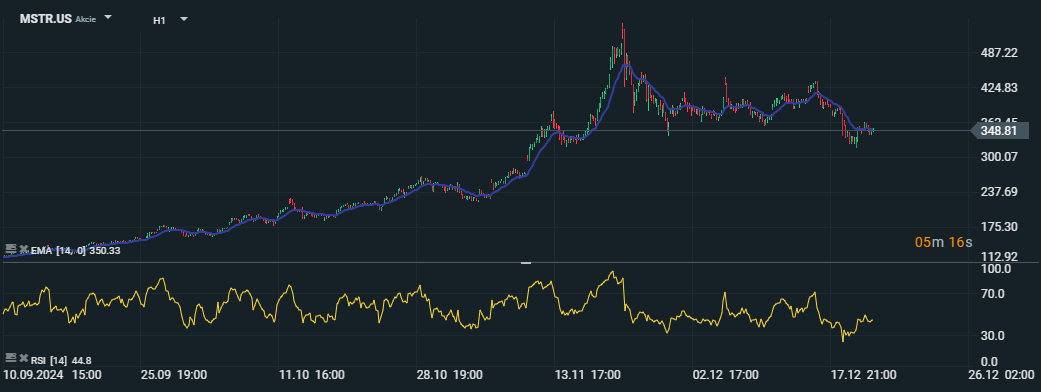Remove the RSI indicator with X icon
This screenshot has width=1041, height=392.
point(23,359)
